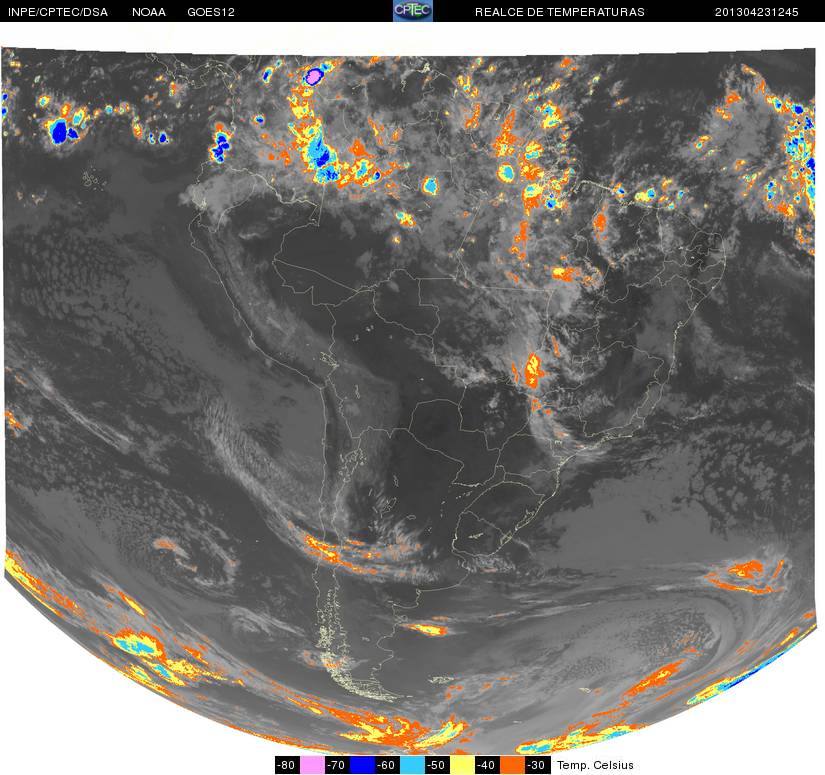Click the Temp. Celsius legend caption

pos(595,765)
